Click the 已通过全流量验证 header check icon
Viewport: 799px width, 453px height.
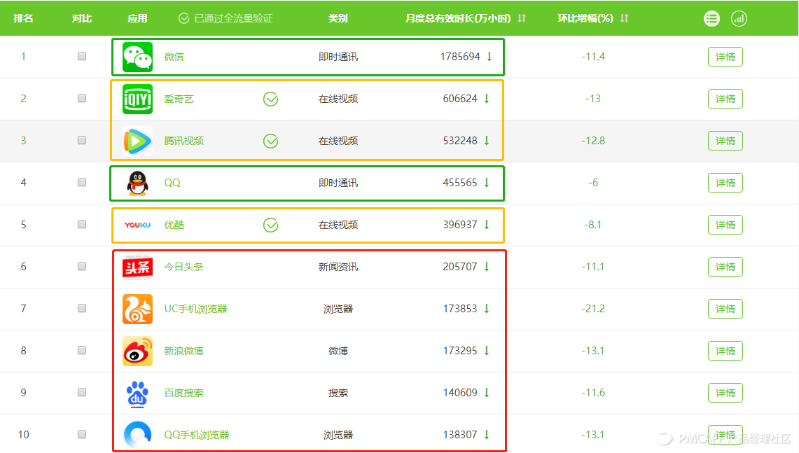click(x=183, y=18)
